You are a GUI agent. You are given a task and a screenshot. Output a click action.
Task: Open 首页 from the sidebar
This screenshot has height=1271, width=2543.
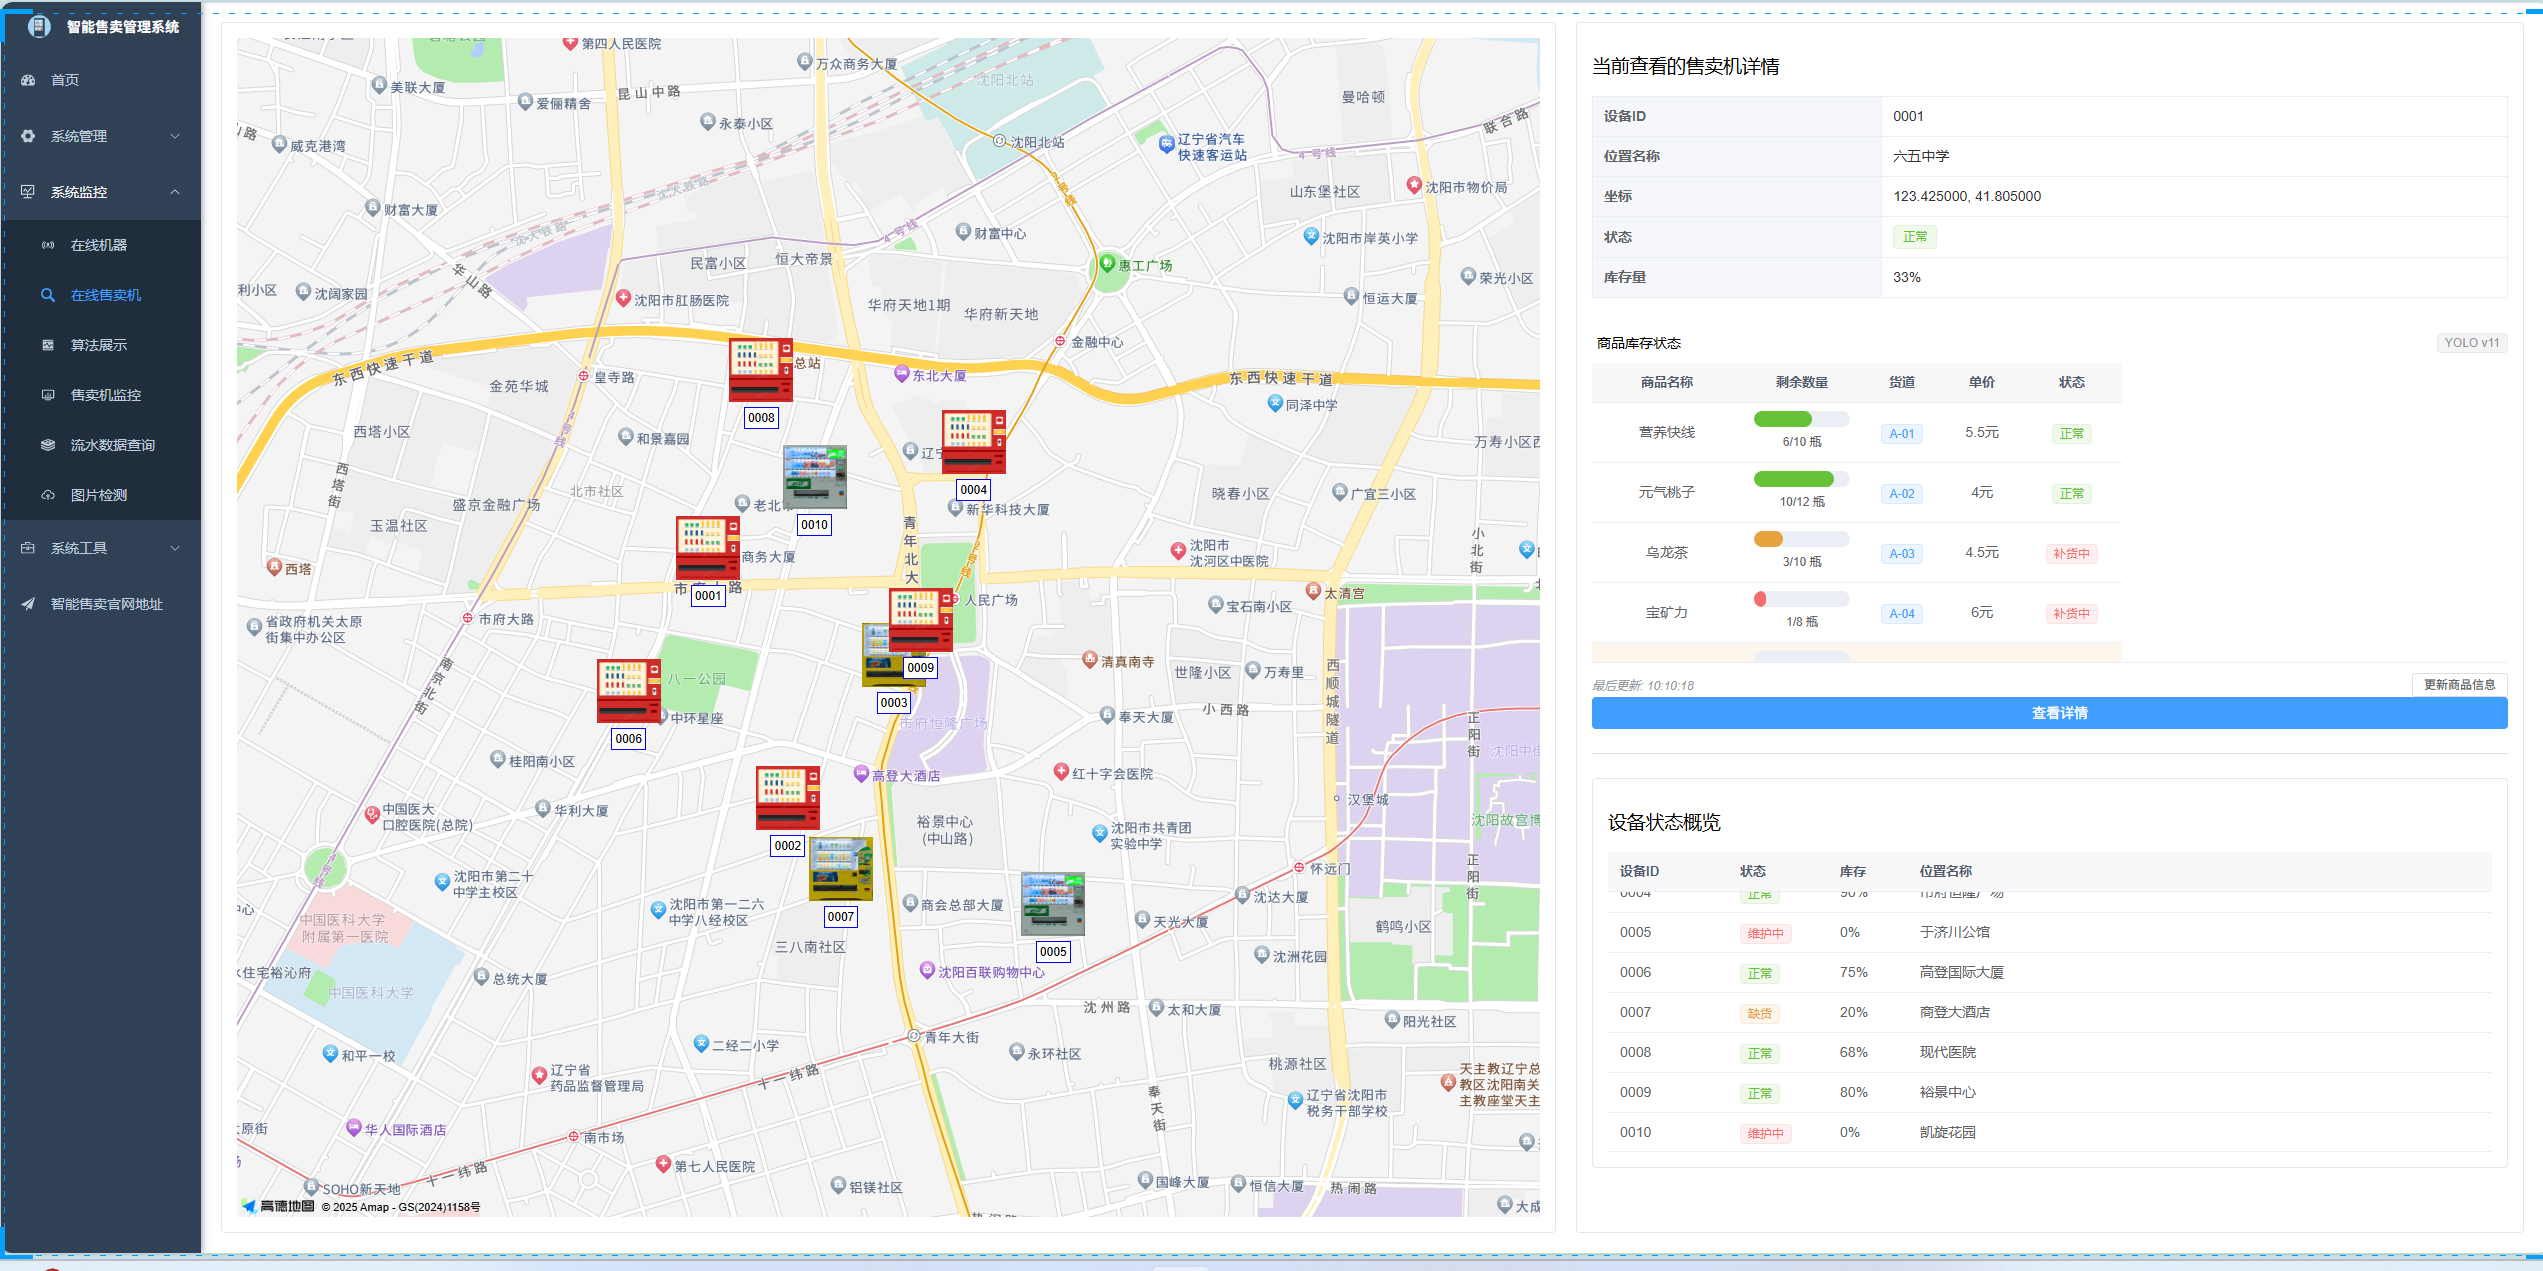(65, 80)
